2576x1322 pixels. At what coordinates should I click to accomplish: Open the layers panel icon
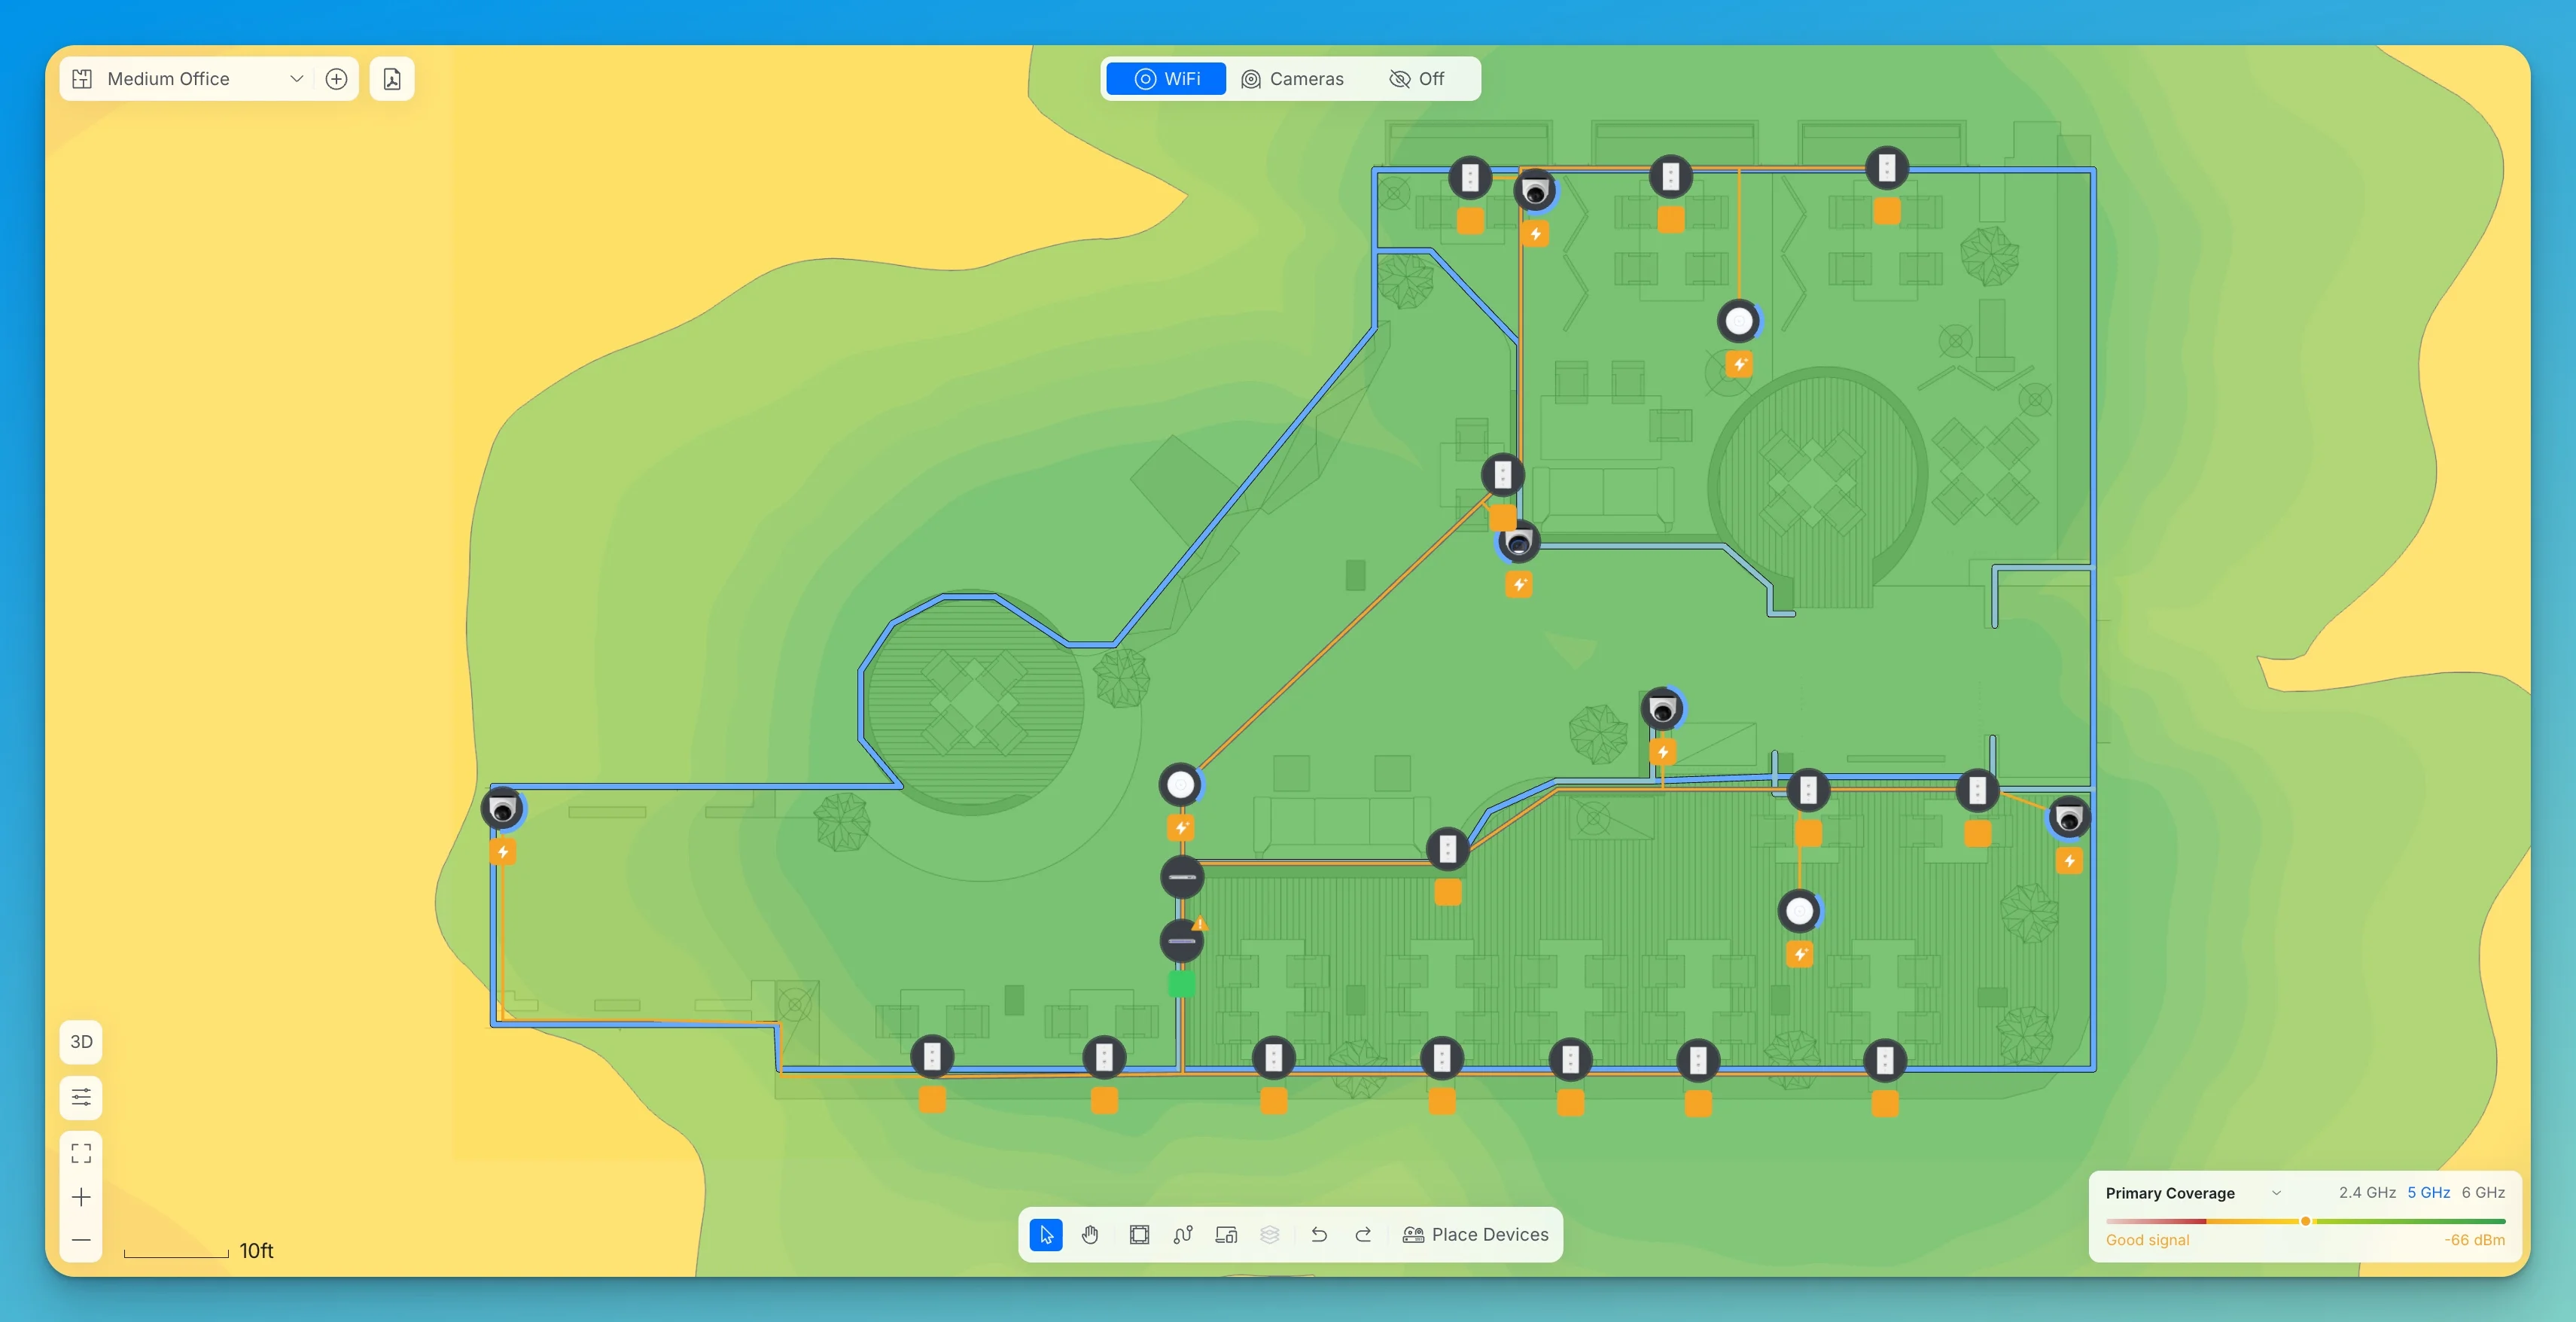point(1270,1234)
